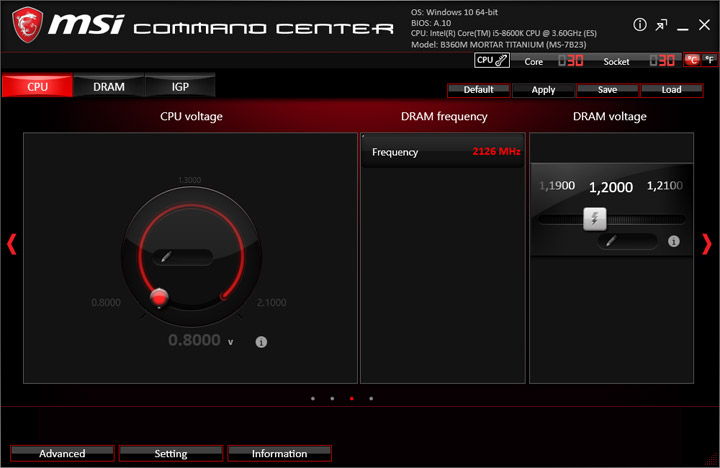Click the active third page dot

pyautogui.click(x=352, y=399)
